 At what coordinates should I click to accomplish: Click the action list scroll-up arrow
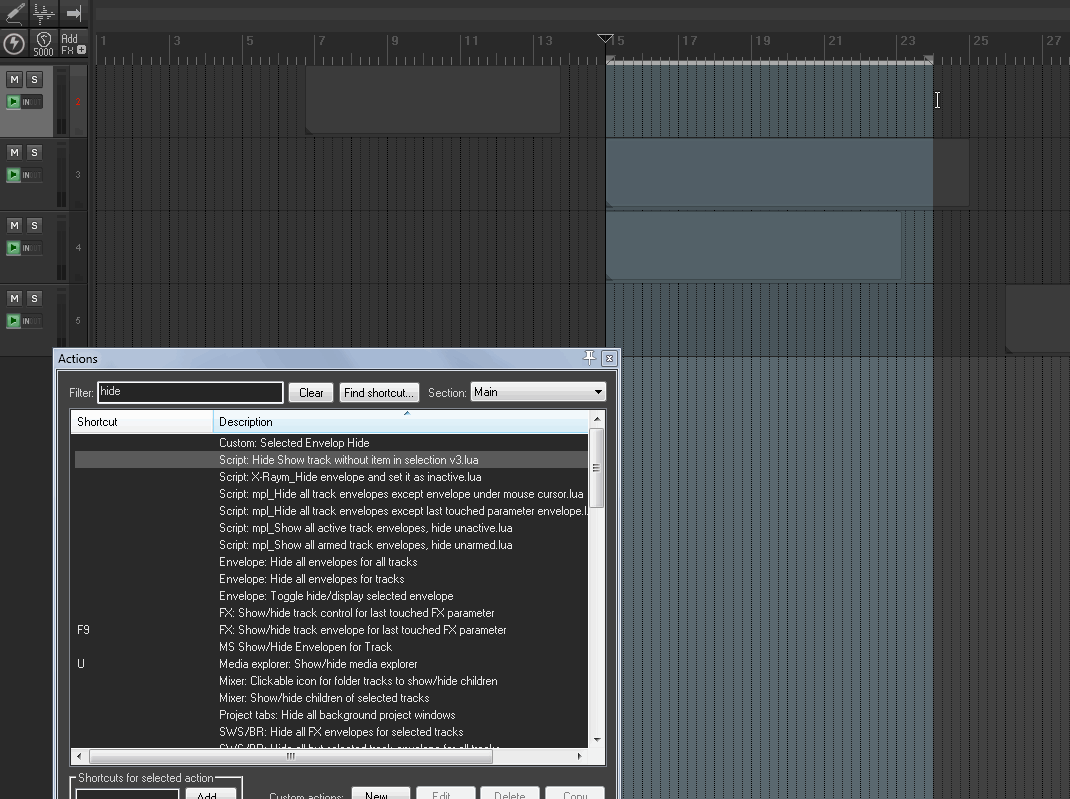pyautogui.click(x=597, y=419)
